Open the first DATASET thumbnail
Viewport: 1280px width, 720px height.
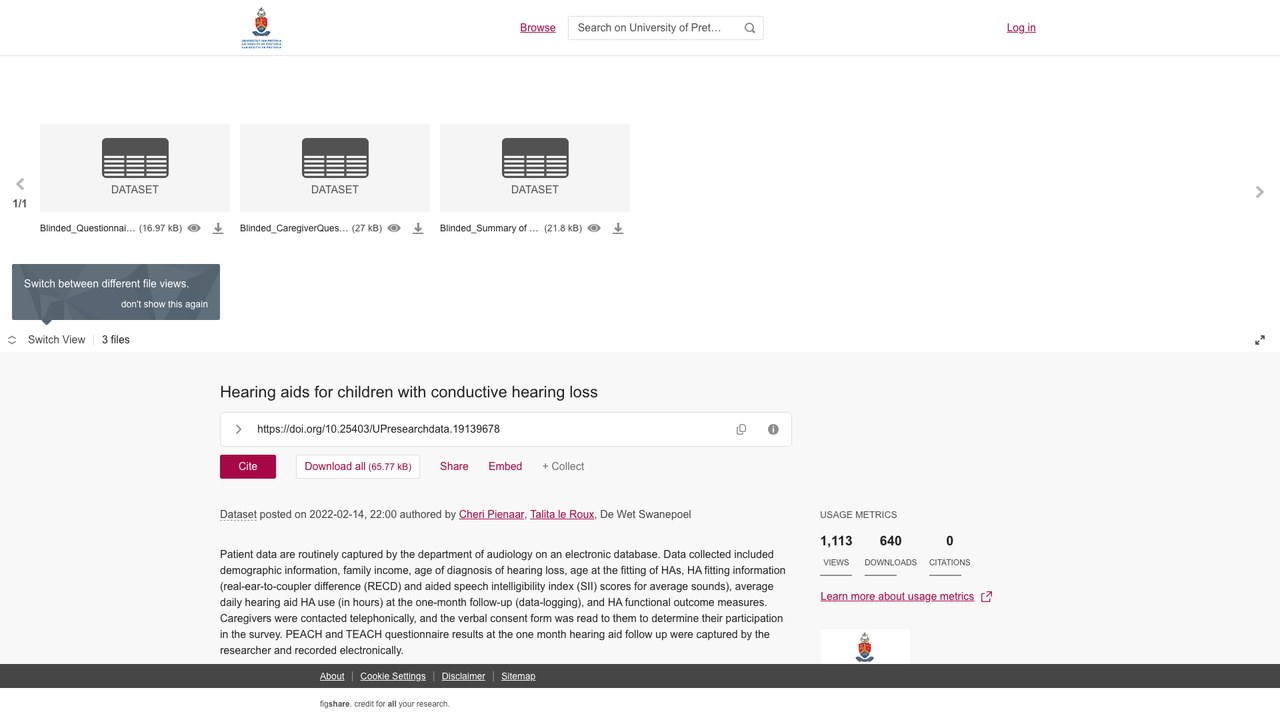(x=135, y=168)
